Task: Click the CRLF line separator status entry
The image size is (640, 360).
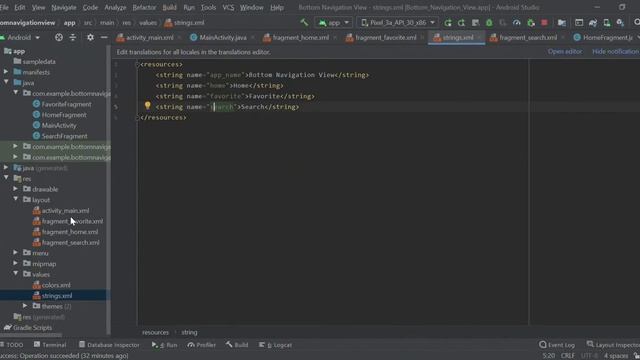Action: click(568, 356)
